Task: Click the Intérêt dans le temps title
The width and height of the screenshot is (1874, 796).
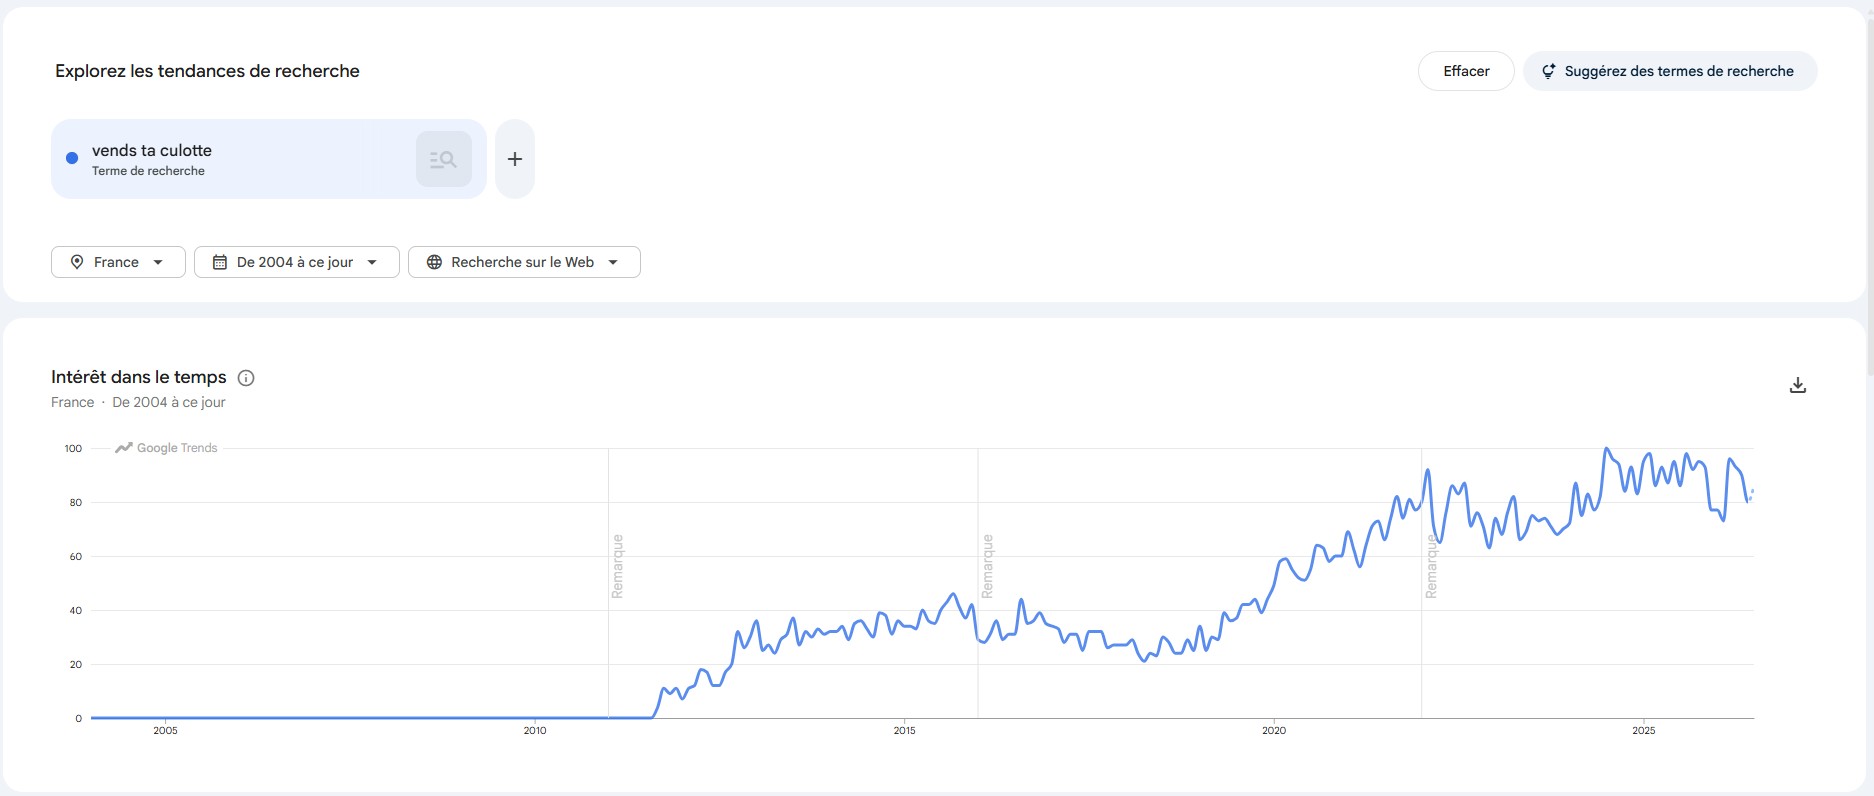Action: [139, 377]
